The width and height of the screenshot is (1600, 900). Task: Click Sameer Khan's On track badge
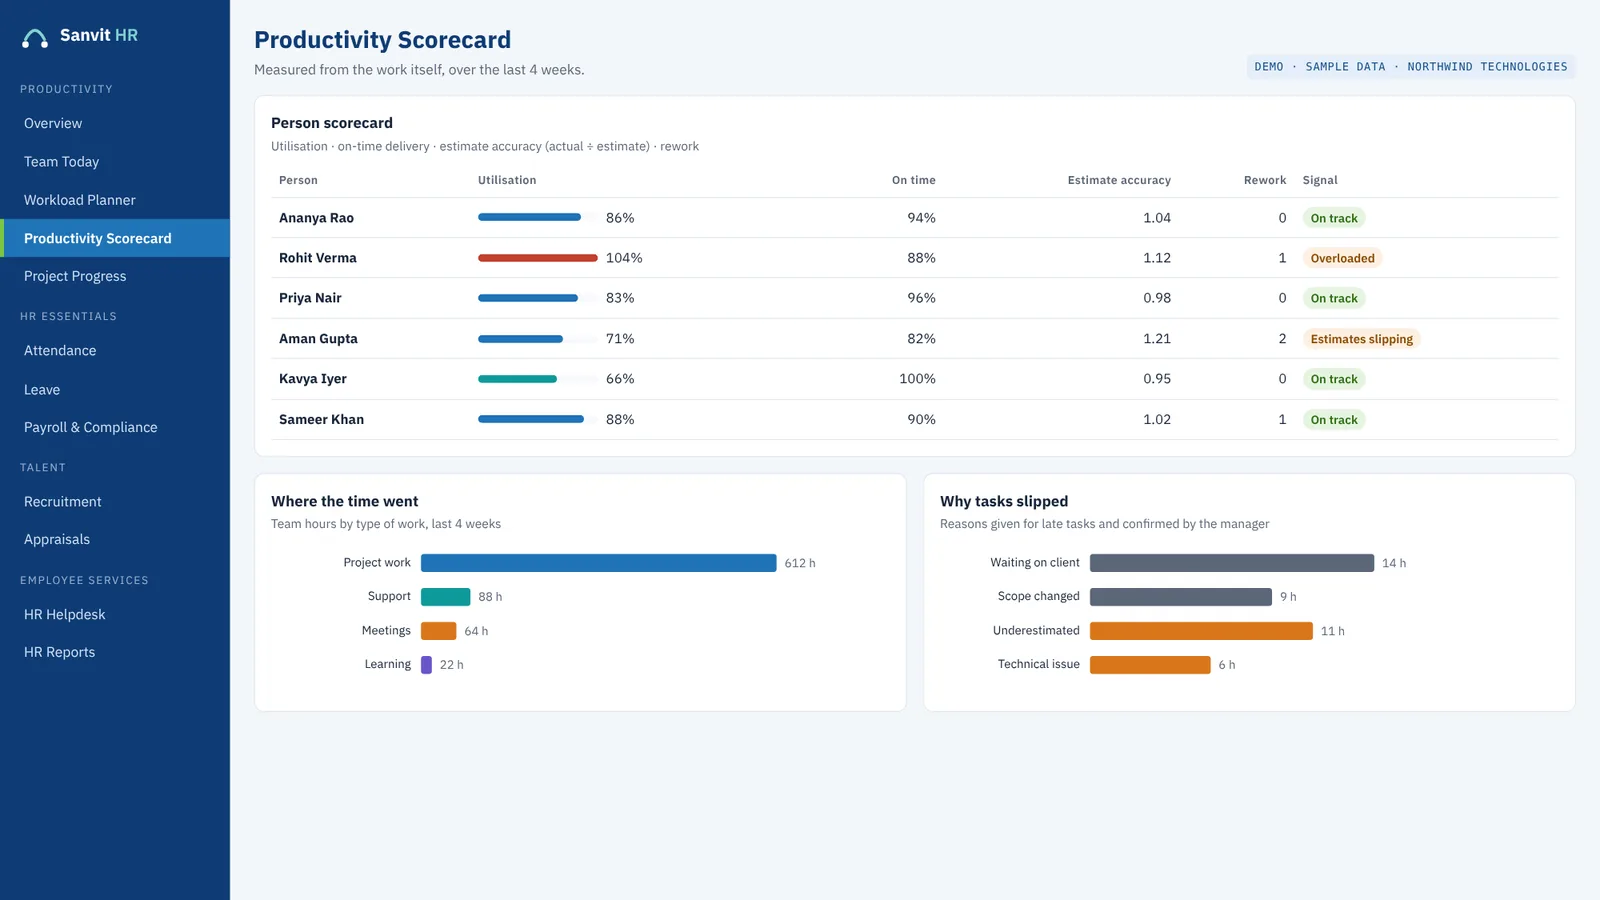pyautogui.click(x=1334, y=420)
